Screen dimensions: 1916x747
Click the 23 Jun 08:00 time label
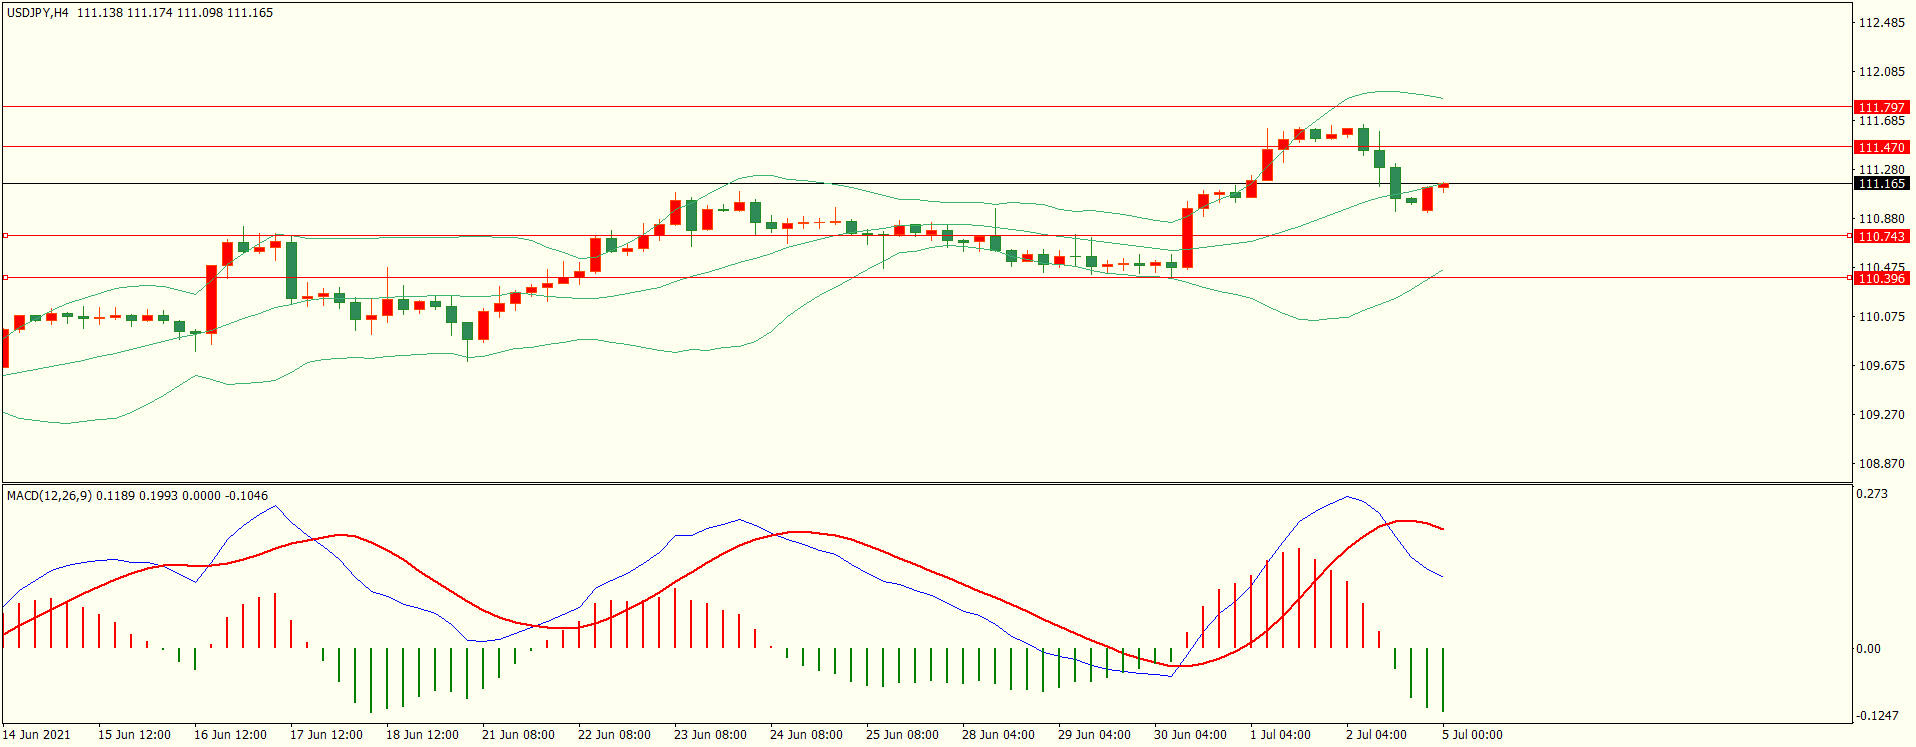tap(710, 735)
